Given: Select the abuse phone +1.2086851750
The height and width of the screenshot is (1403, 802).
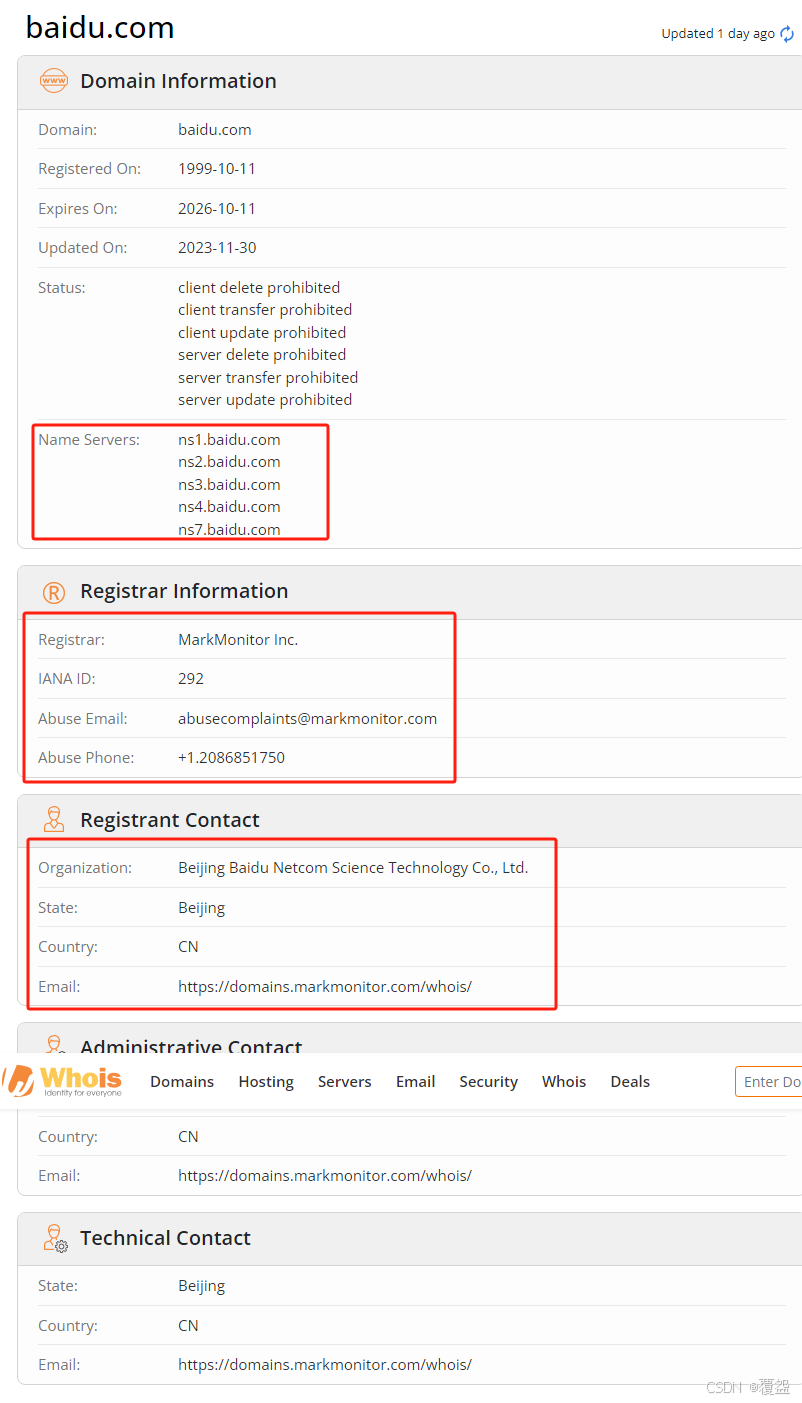Looking at the screenshot, I should click(231, 758).
